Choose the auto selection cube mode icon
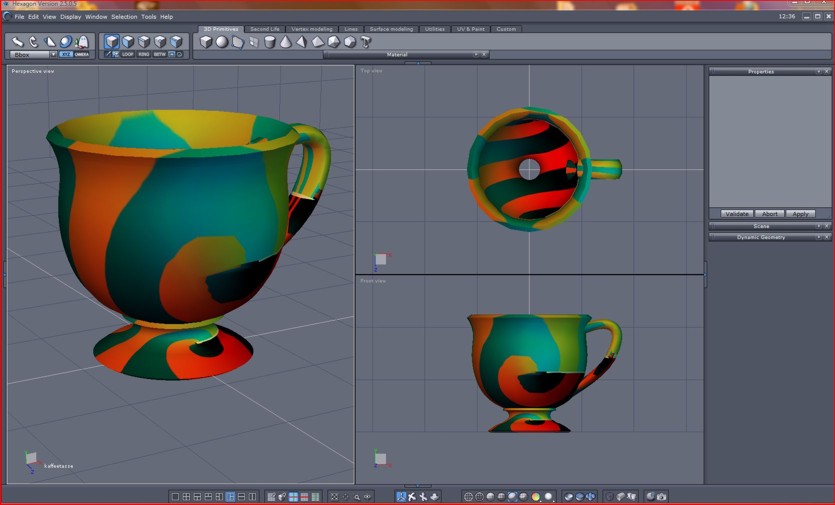Viewport: 835px width, 505px height. 176,42
